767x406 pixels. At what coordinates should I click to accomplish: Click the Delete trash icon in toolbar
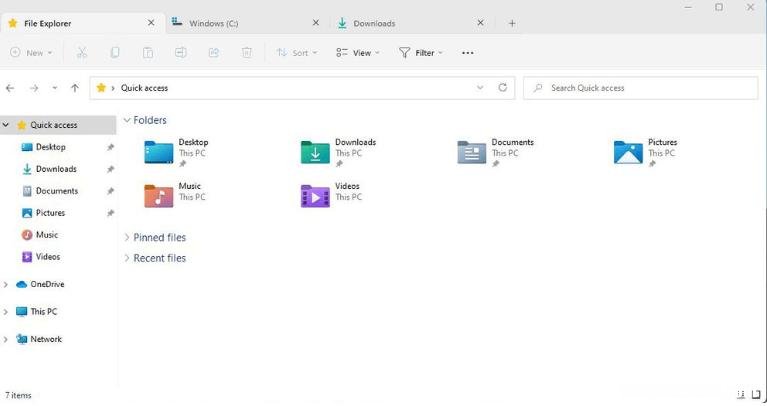point(247,52)
